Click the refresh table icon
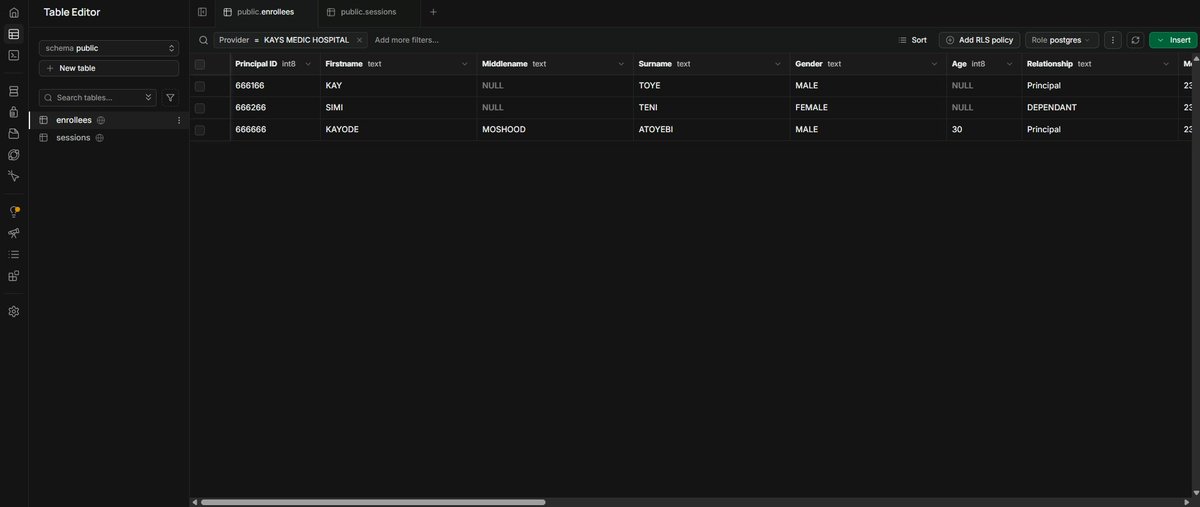The image size is (1200, 507). 1135,40
